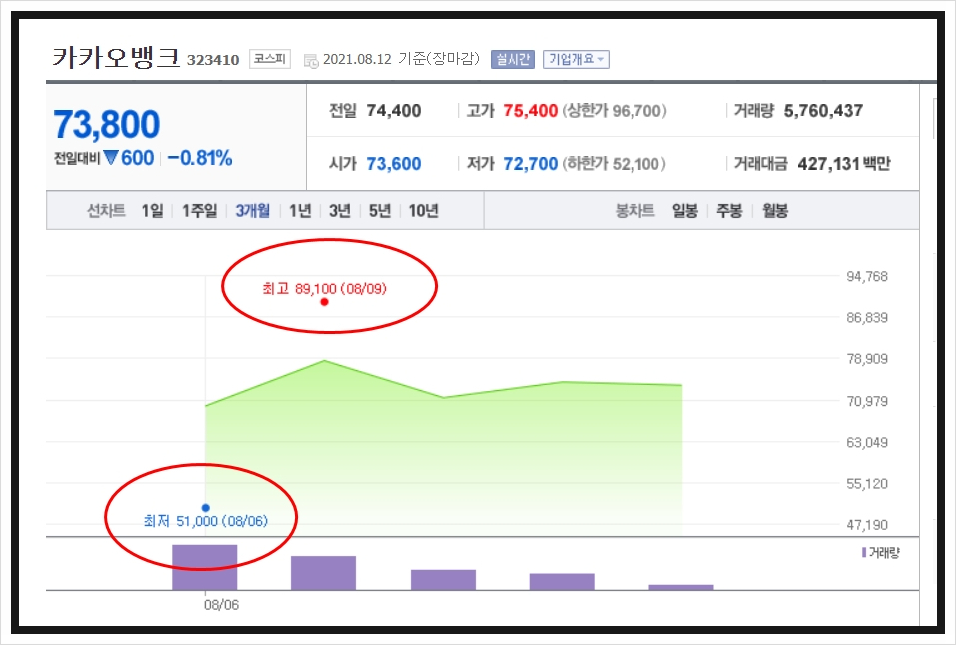Click the 코스피 market badge

pos(270,59)
